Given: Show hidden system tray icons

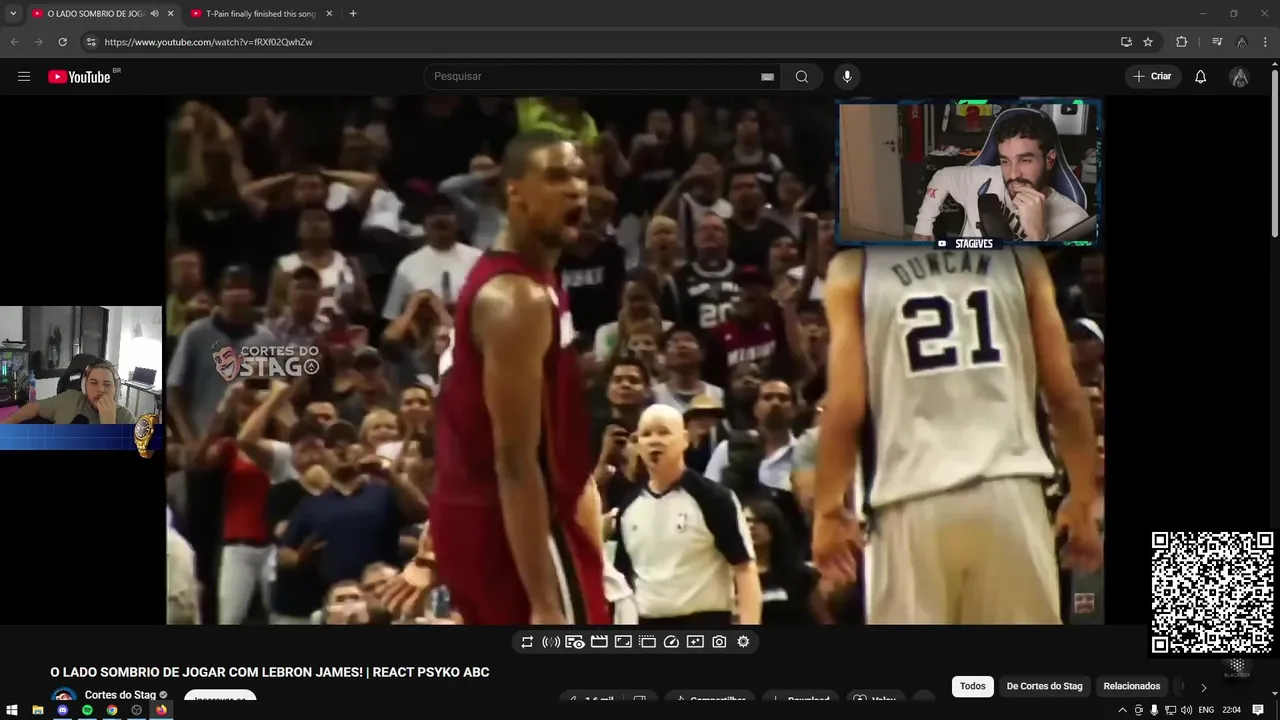Looking at the screenshot, I should (x=1122, y=710).
